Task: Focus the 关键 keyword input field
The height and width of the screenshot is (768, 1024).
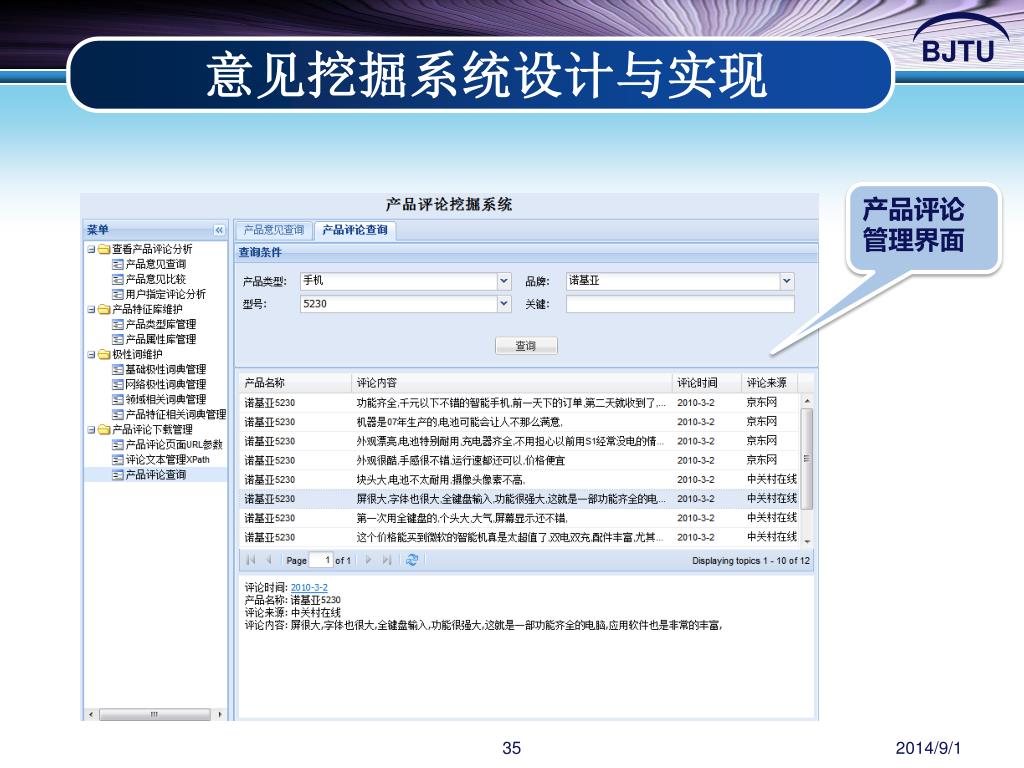Action: [x=680, y=304]
